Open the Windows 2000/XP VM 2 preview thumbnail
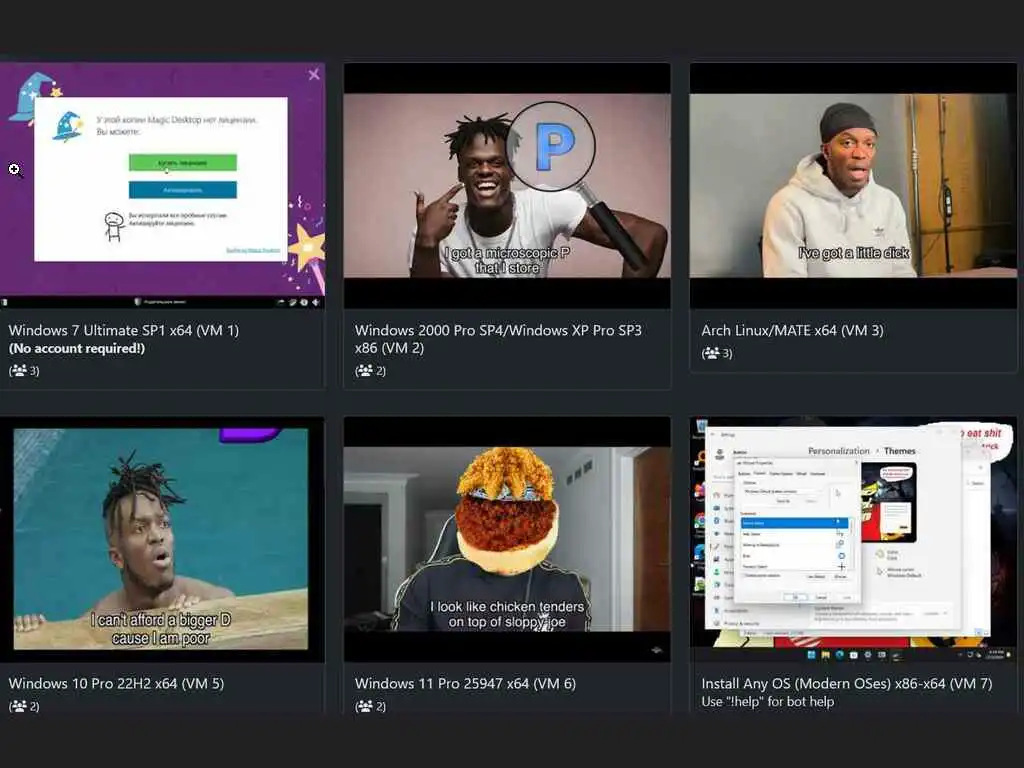 pos(507,185)
